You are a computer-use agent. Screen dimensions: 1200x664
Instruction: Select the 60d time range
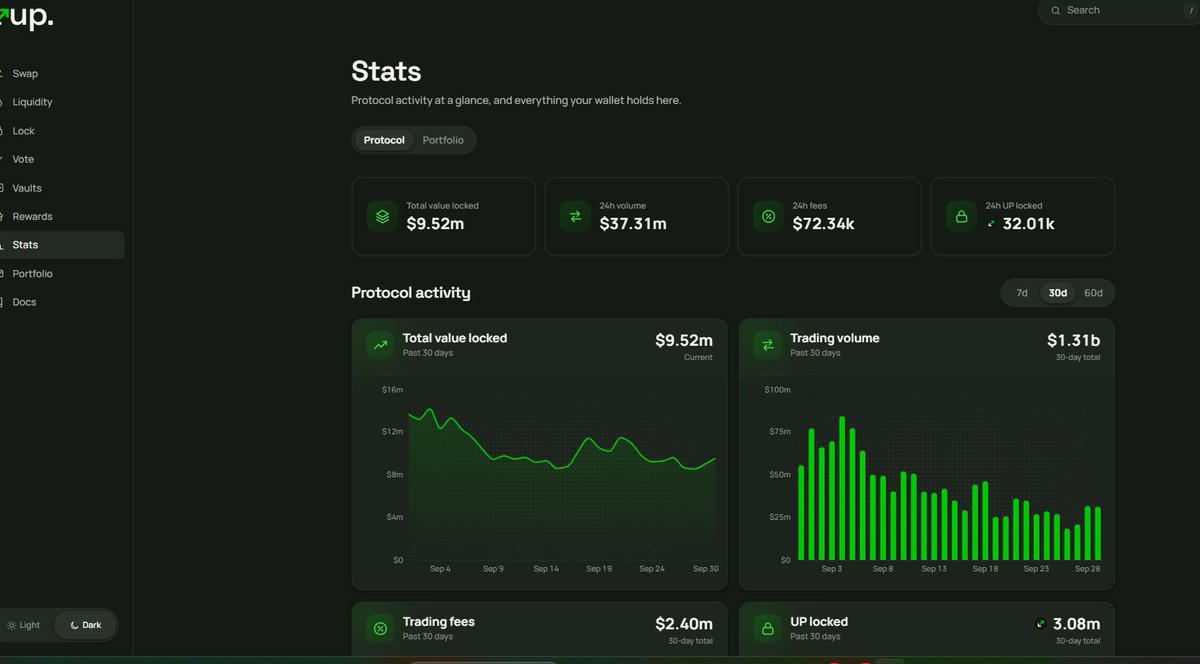[x=1093, y=293]
